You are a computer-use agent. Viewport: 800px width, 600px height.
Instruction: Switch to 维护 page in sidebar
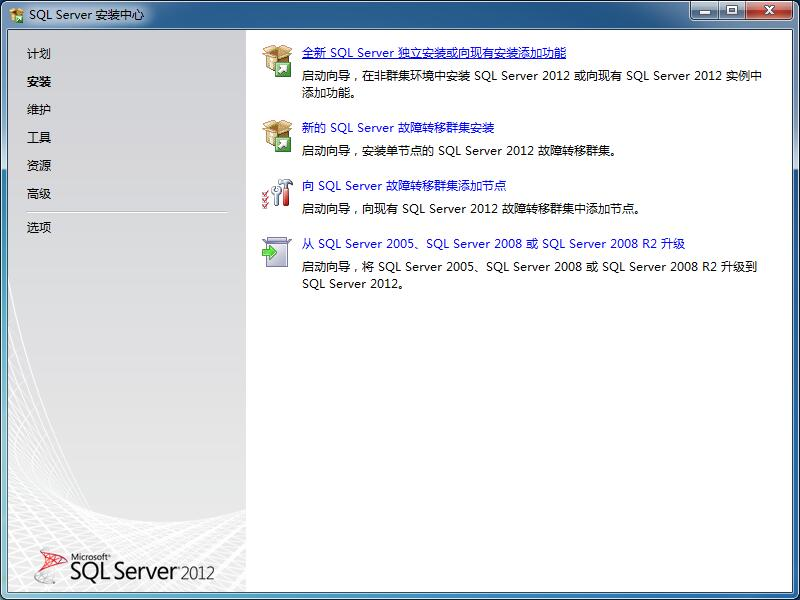click(39, 110)
